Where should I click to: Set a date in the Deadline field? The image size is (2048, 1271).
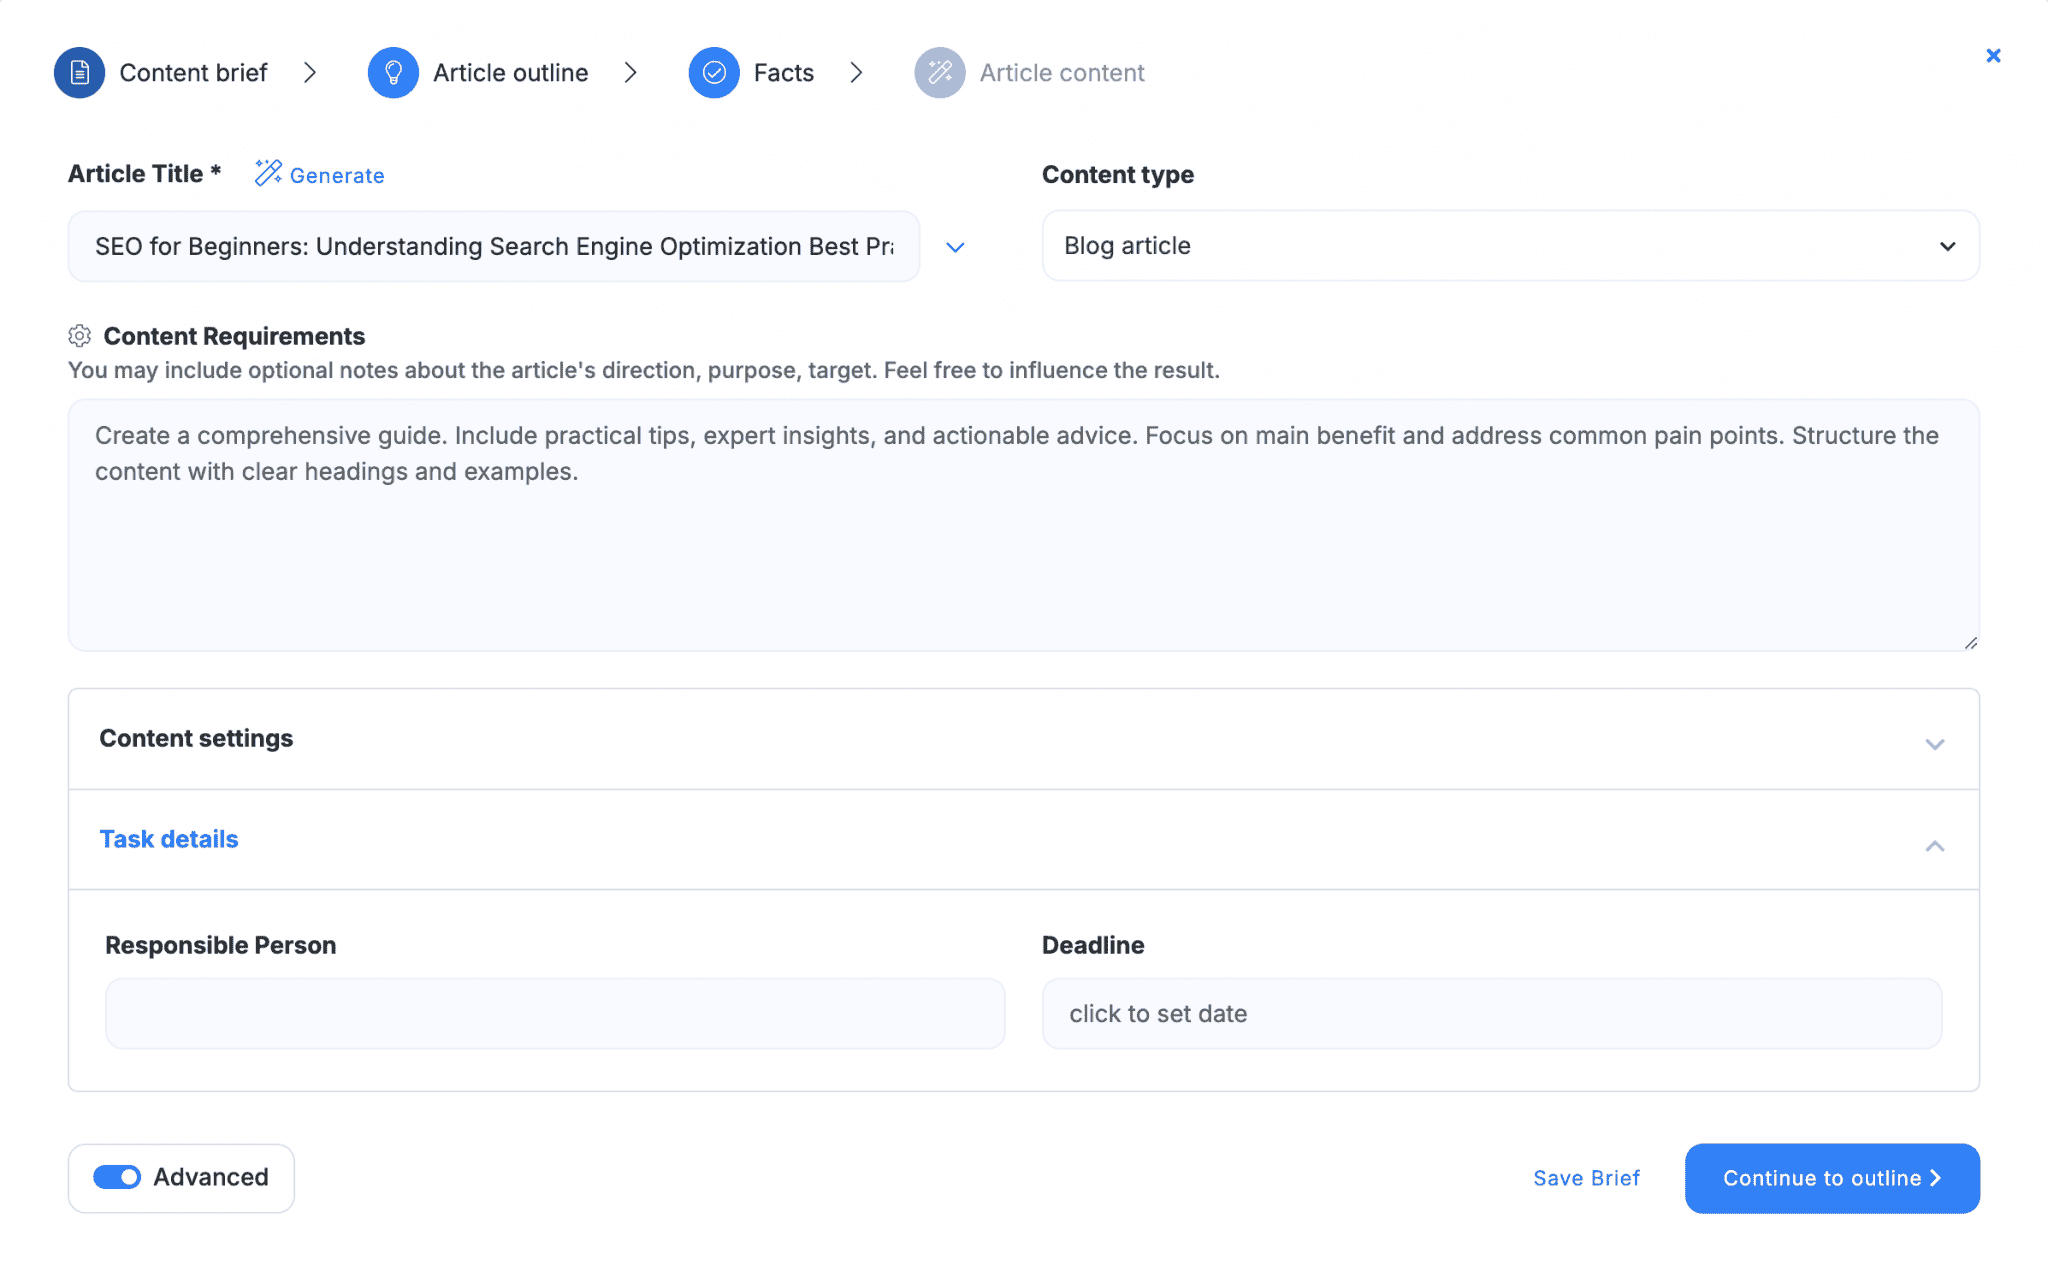pyautogui.click(x=1490, y=1013)
